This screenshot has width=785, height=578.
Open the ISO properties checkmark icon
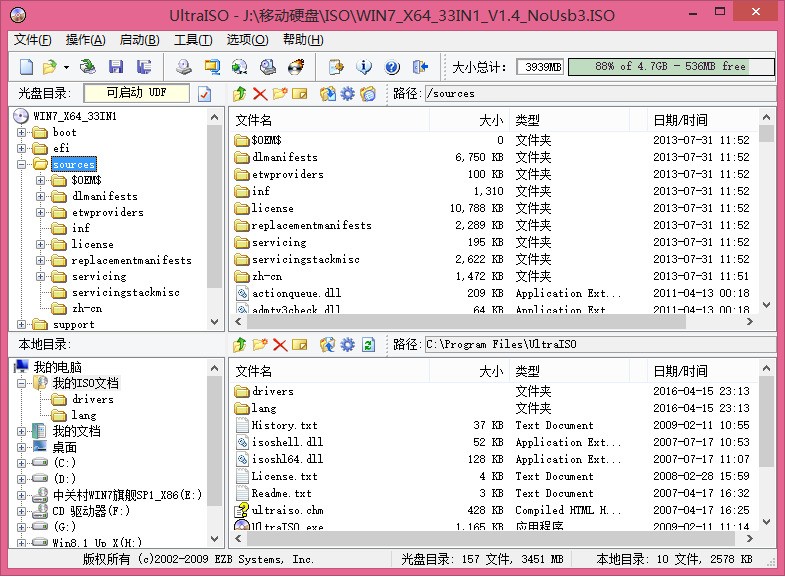point(205,94)
